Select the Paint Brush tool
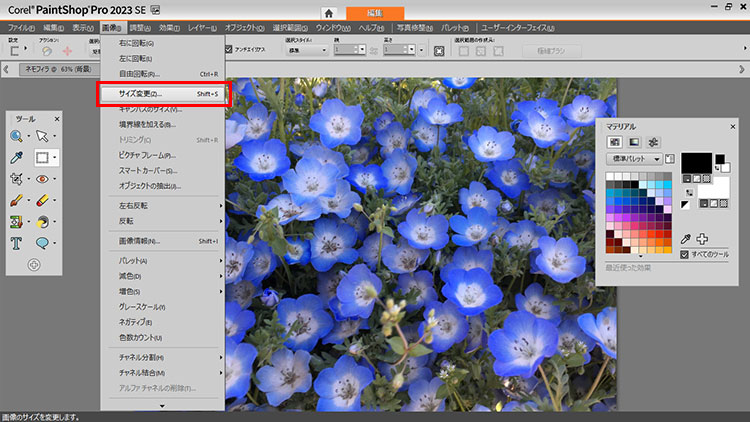 [17, 200]
